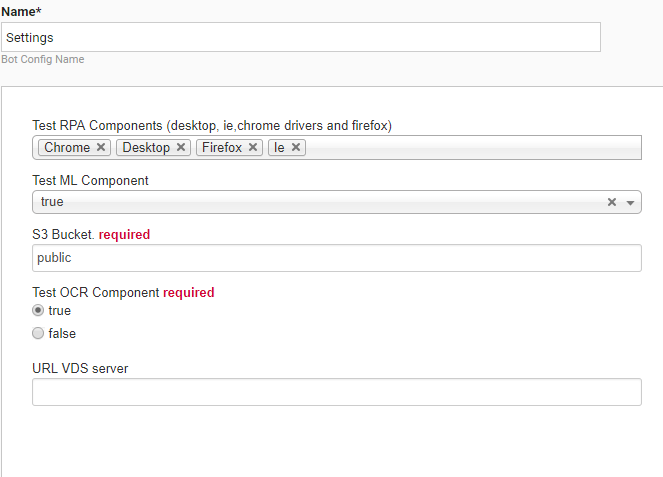Click the true label under Test OCR Component
Screen dimensions: 663x477
59,310
